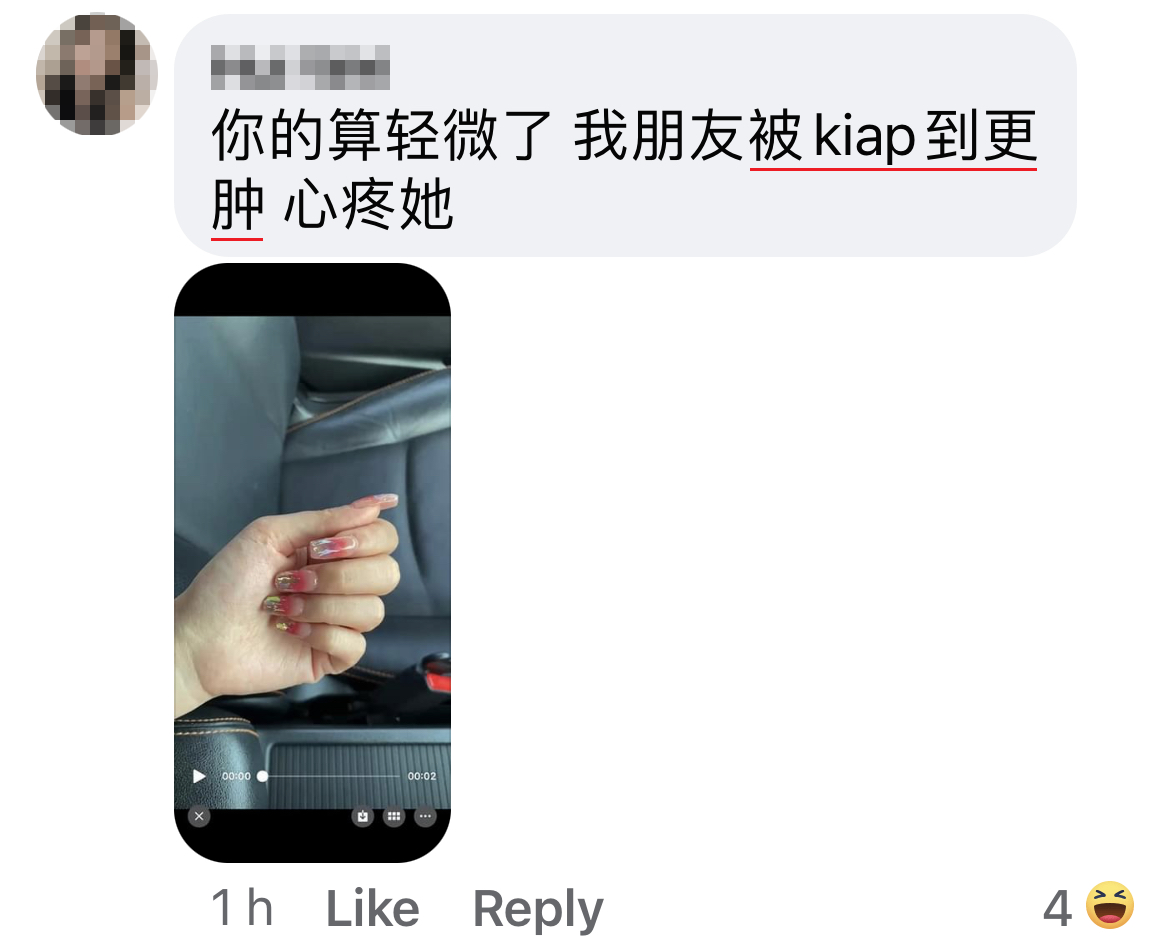The width and height of the screenshot is (1170, 951).
Task: Open the 1 h timestamp link
Action: (x=243, y=908)
